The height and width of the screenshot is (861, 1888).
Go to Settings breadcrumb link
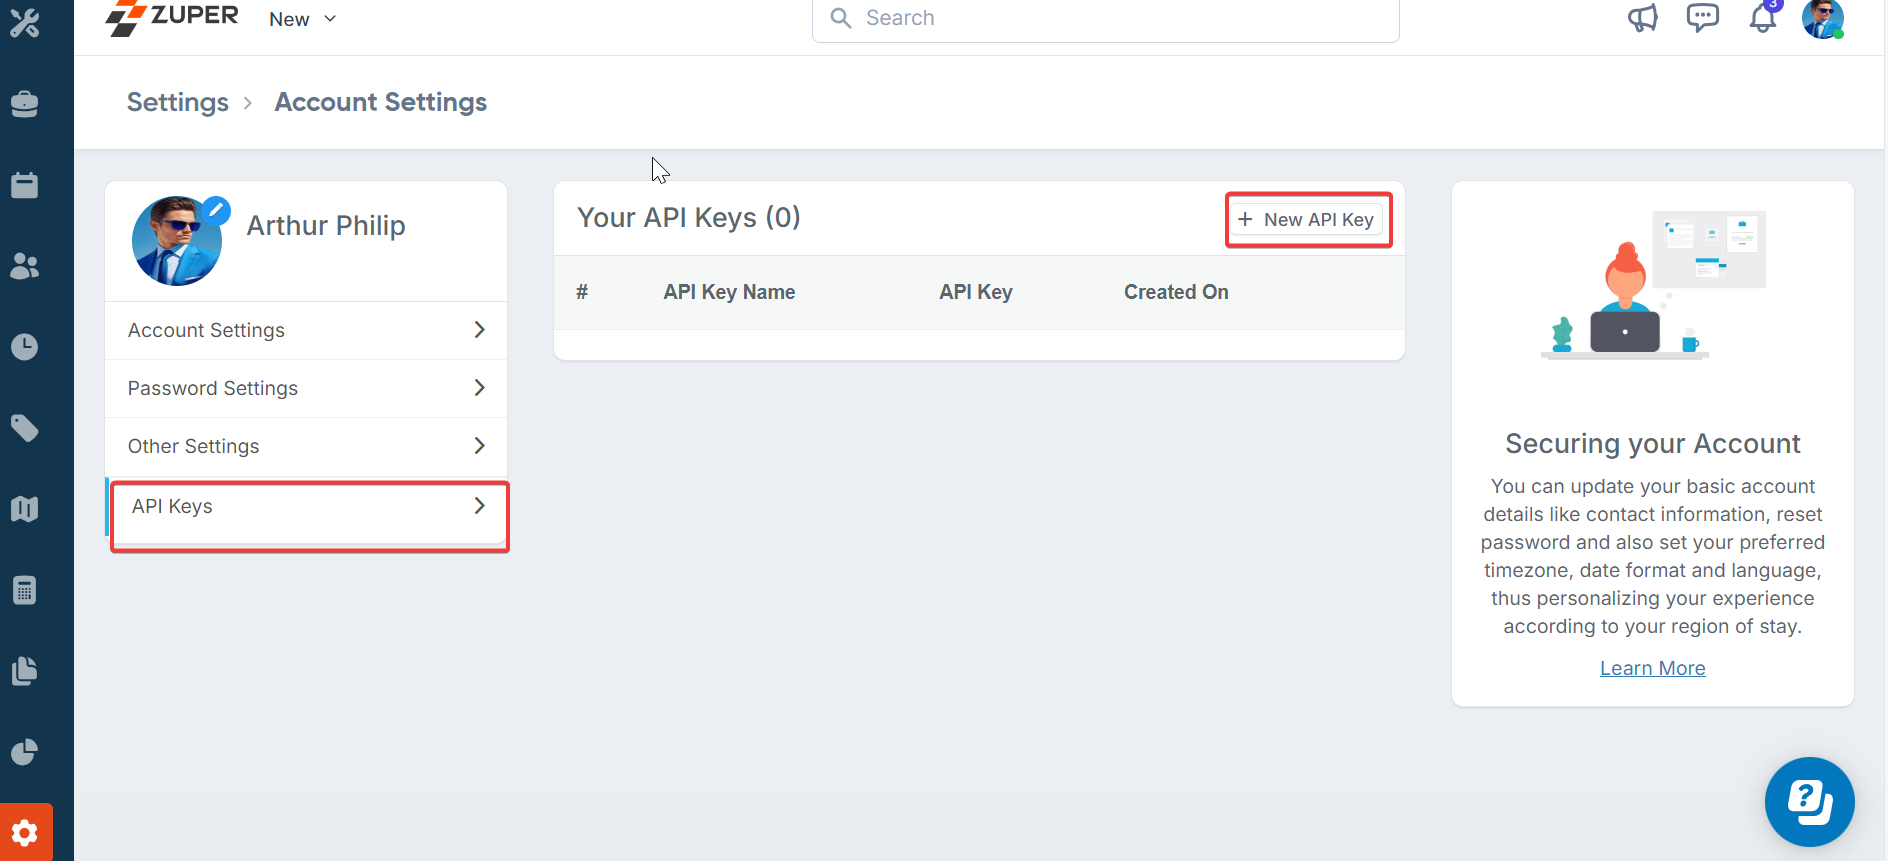(178, 102)
